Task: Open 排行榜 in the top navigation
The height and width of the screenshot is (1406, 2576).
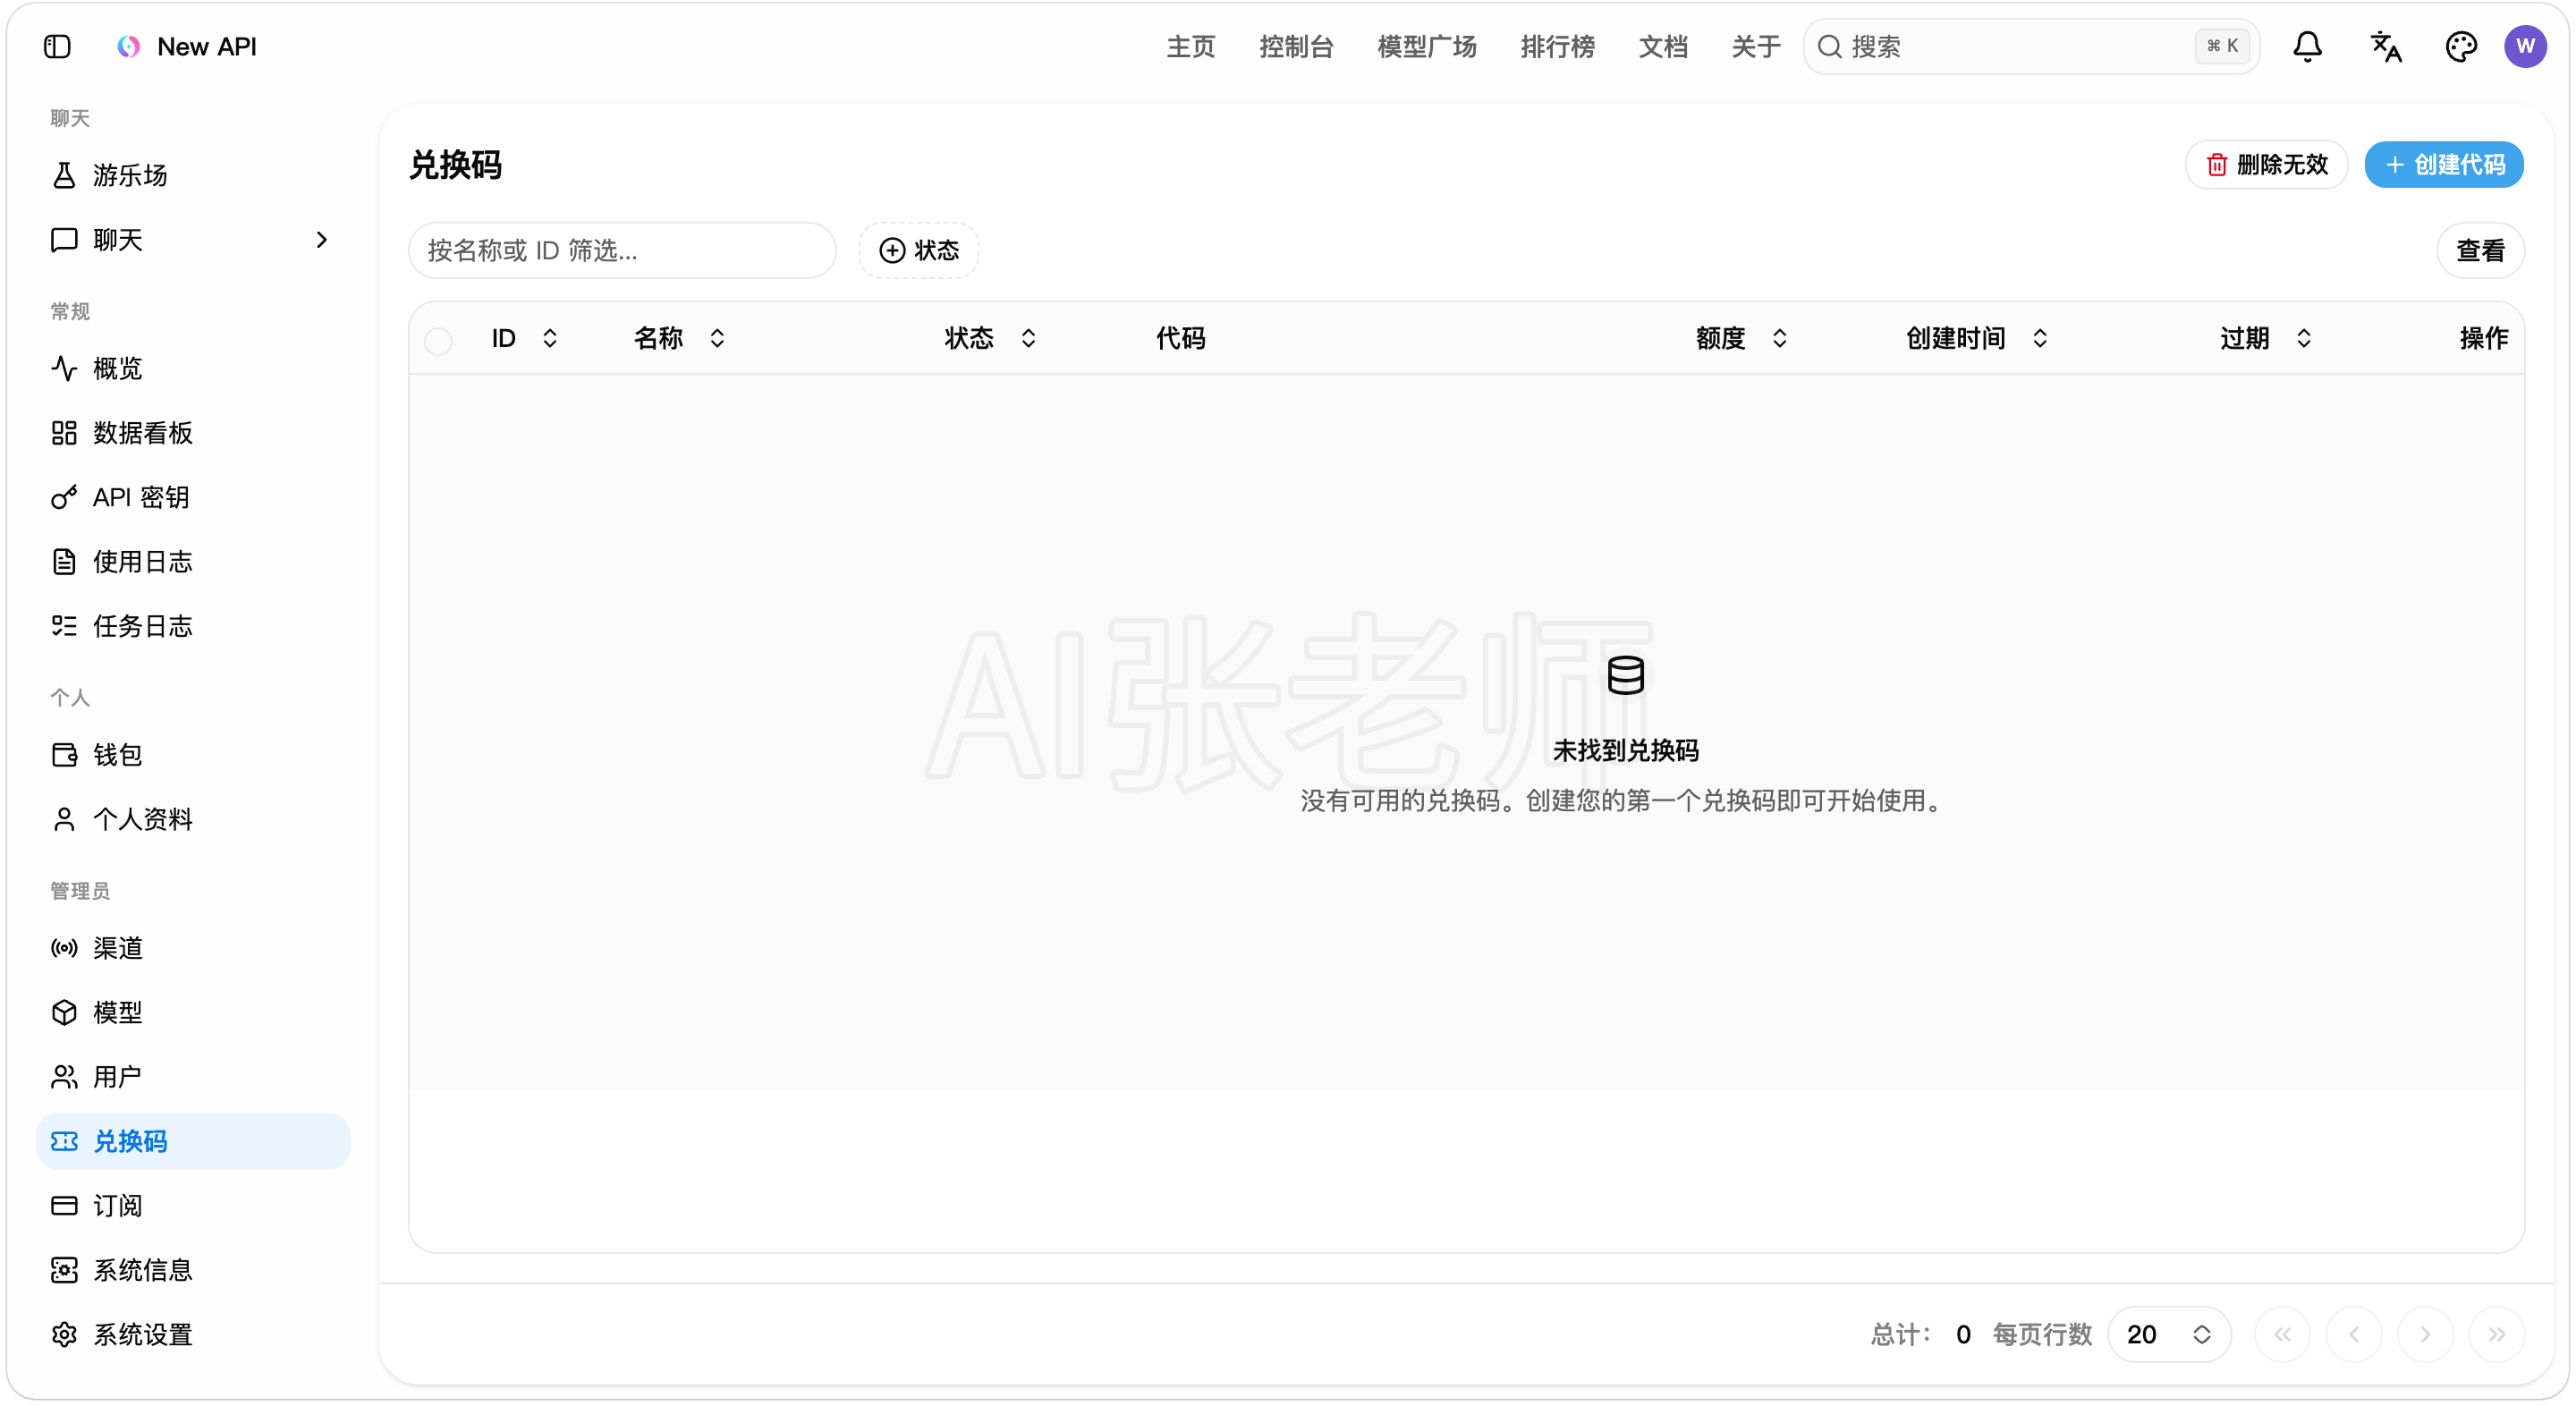Action: click(1558, 46)
